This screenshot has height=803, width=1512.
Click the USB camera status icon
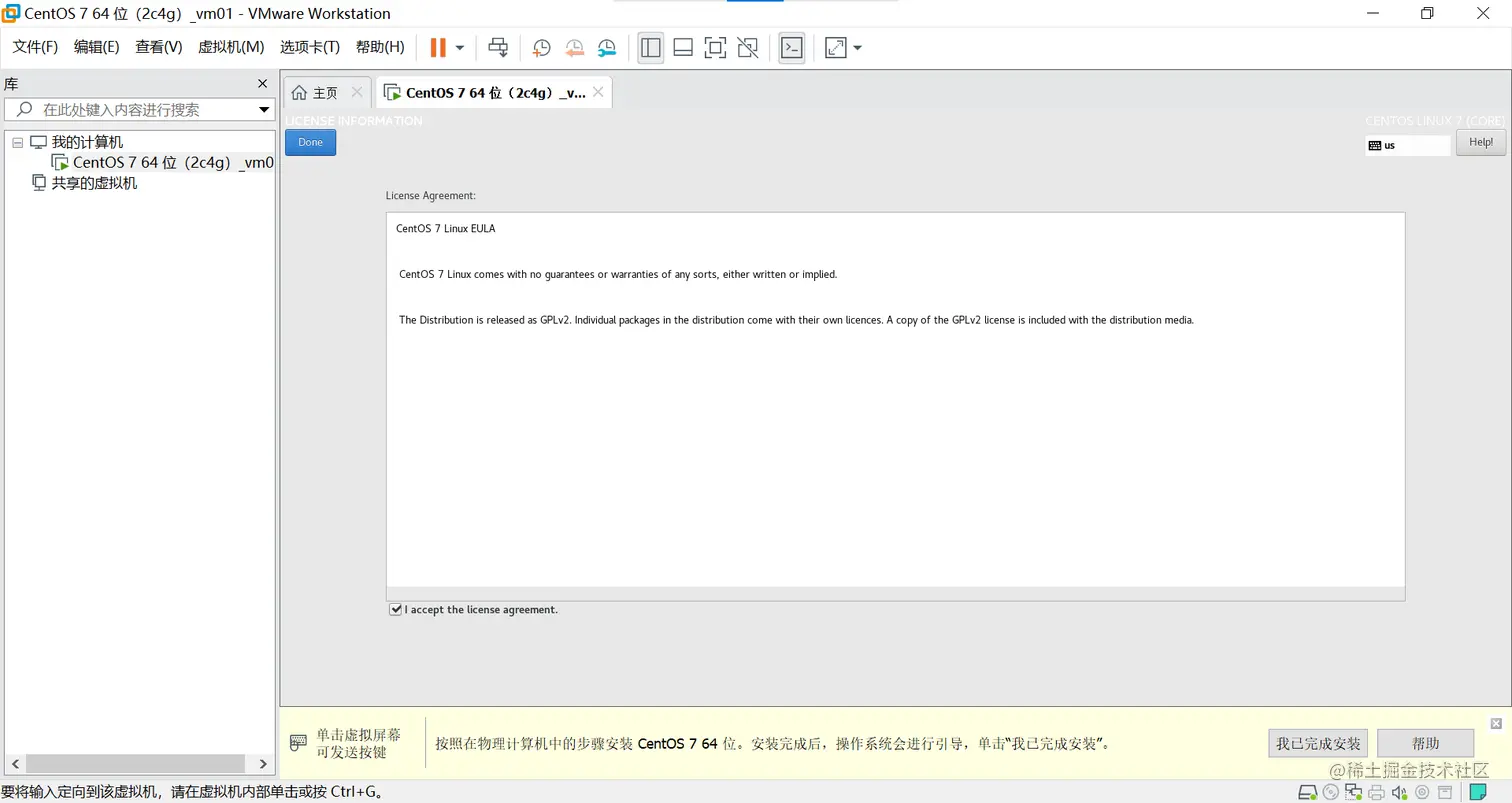(x=1422, y=793)
